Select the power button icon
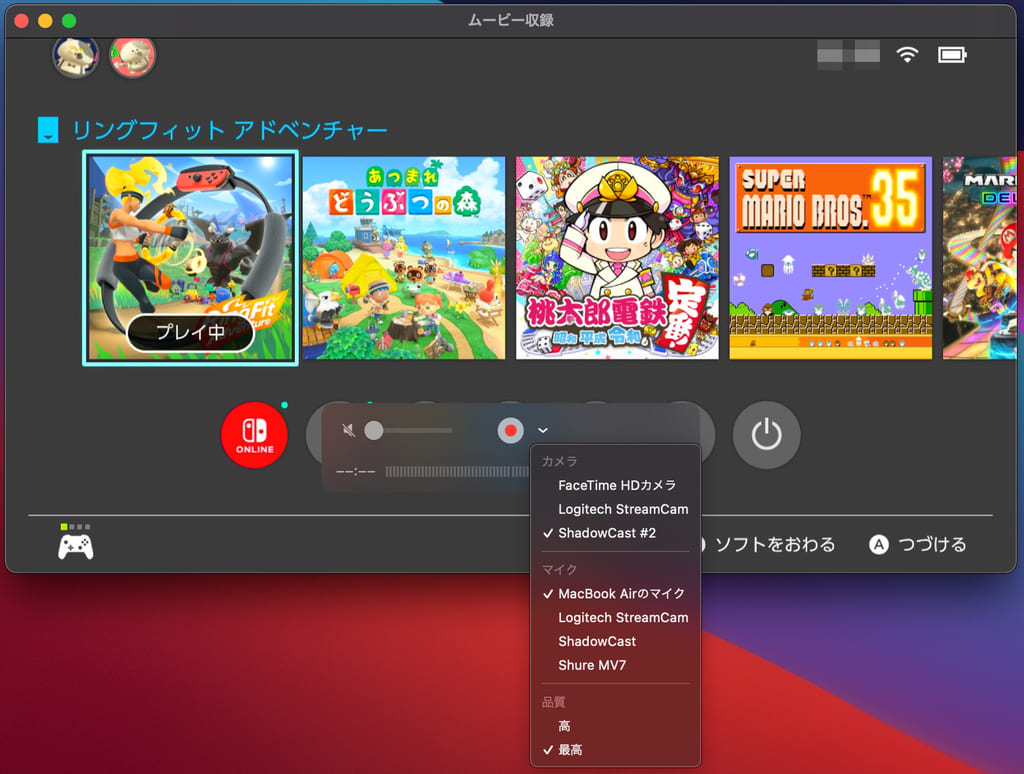Viewport: 1024px width, 774px height. 766,435
